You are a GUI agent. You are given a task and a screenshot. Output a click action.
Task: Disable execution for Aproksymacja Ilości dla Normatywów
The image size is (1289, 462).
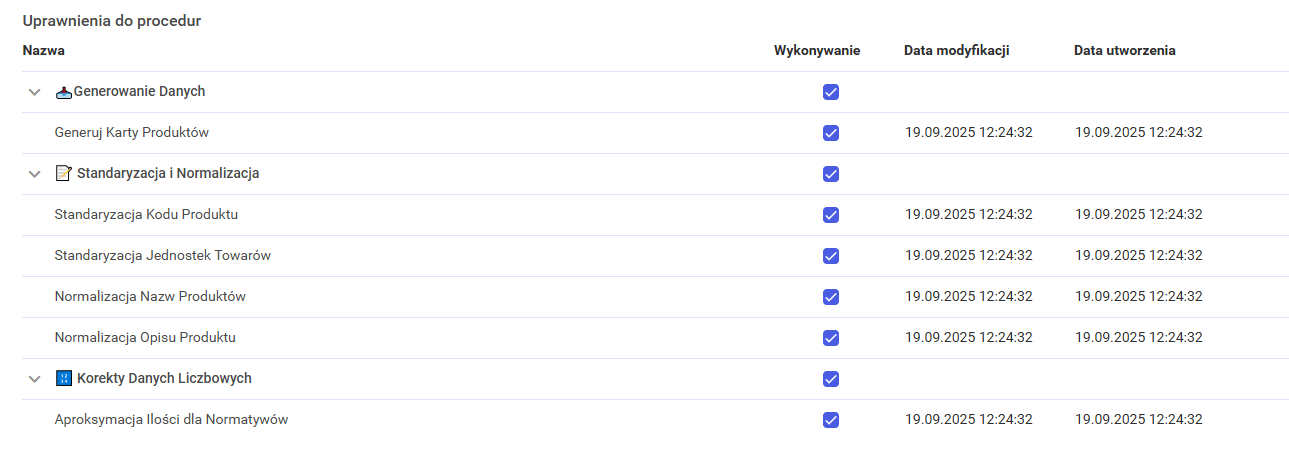(x=830, y=420)
